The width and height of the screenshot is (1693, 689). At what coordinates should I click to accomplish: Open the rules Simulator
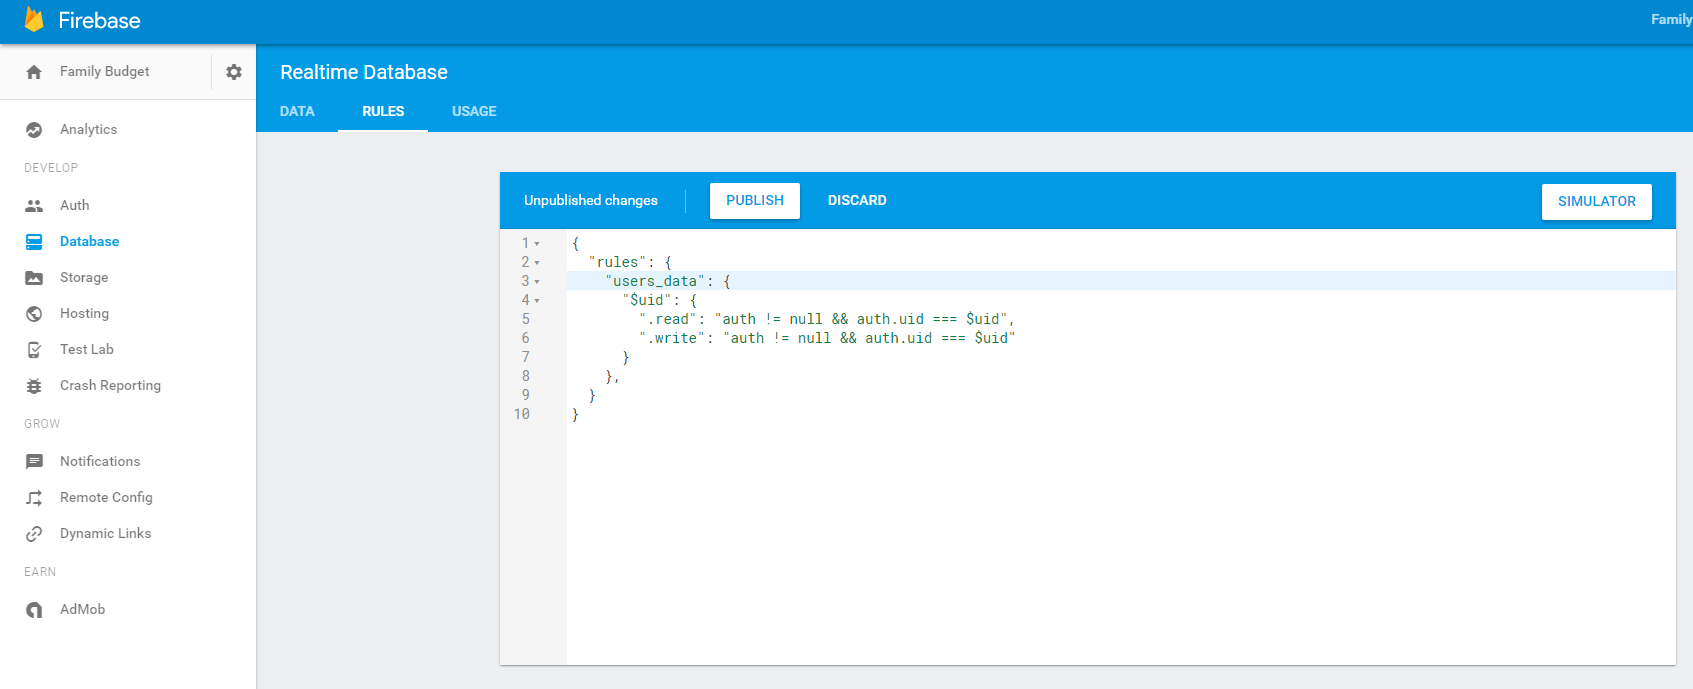click(x=1596, y=201)
